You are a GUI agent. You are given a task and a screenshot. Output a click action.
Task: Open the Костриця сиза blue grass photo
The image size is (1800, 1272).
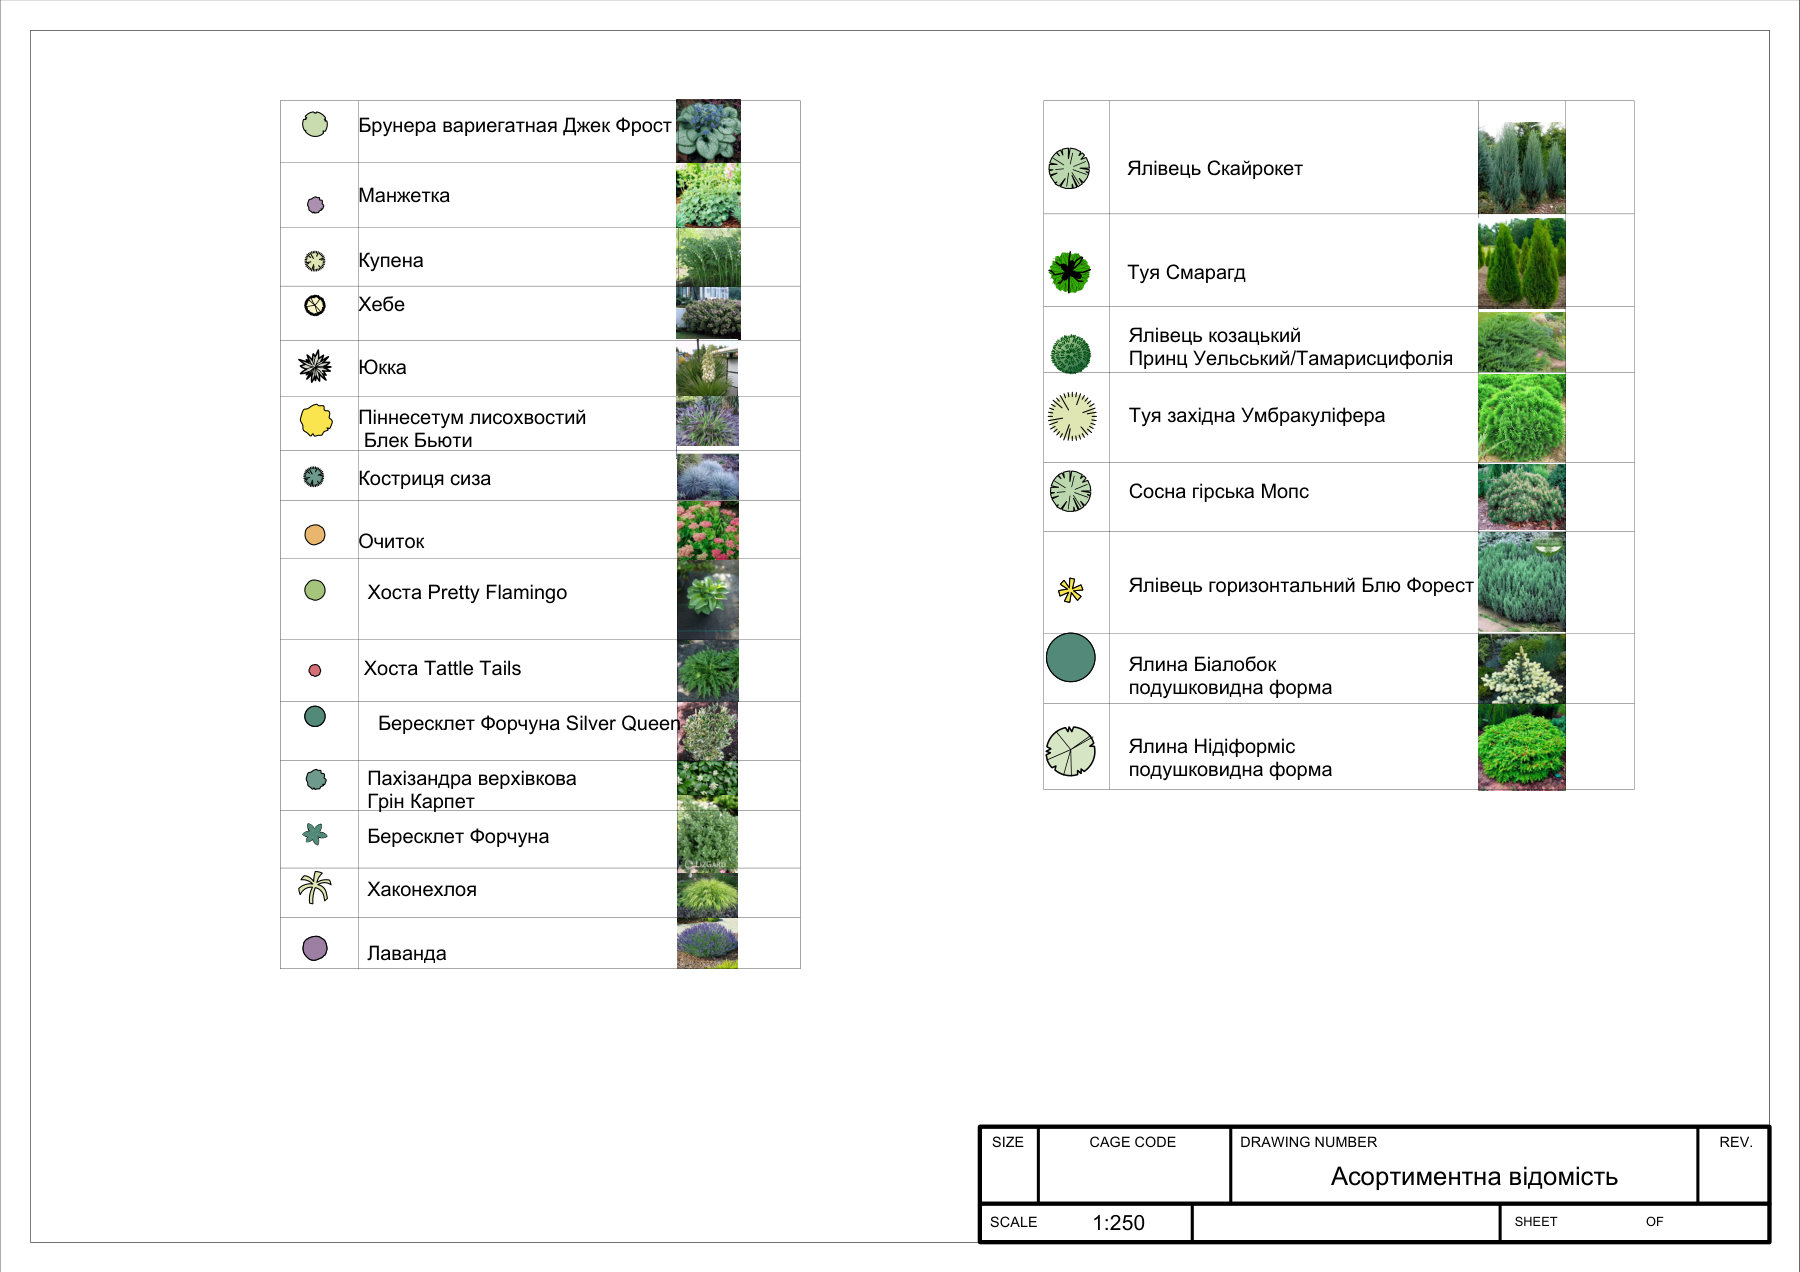[x=708, y=477]
